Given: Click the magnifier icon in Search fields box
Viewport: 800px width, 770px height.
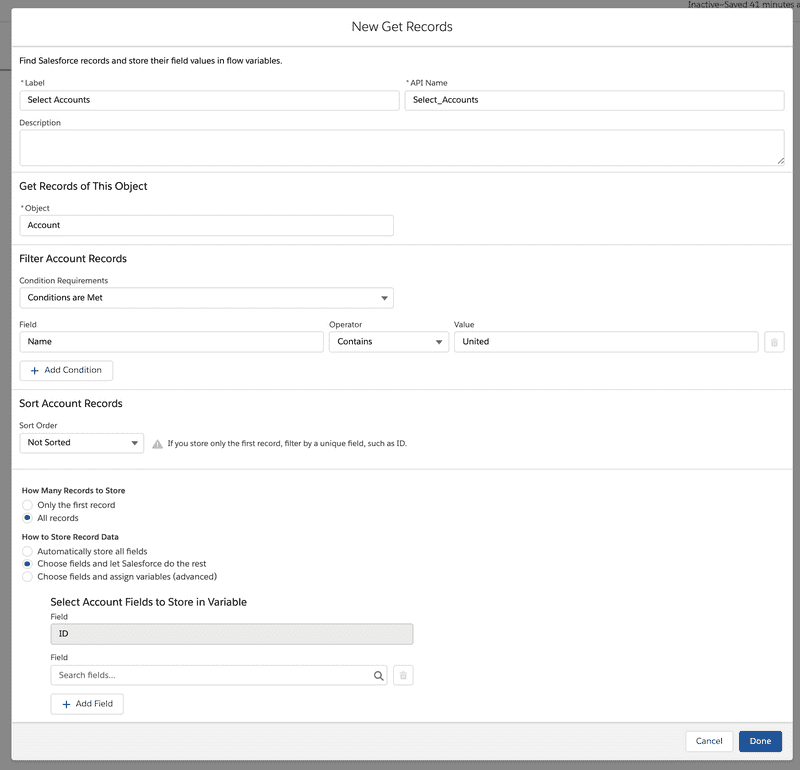Looking at the screenshot, I should [x=378, y=675].
